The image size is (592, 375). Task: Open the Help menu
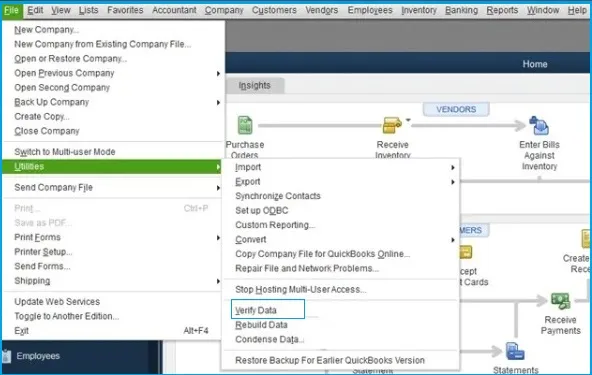[x=577, y=10]
